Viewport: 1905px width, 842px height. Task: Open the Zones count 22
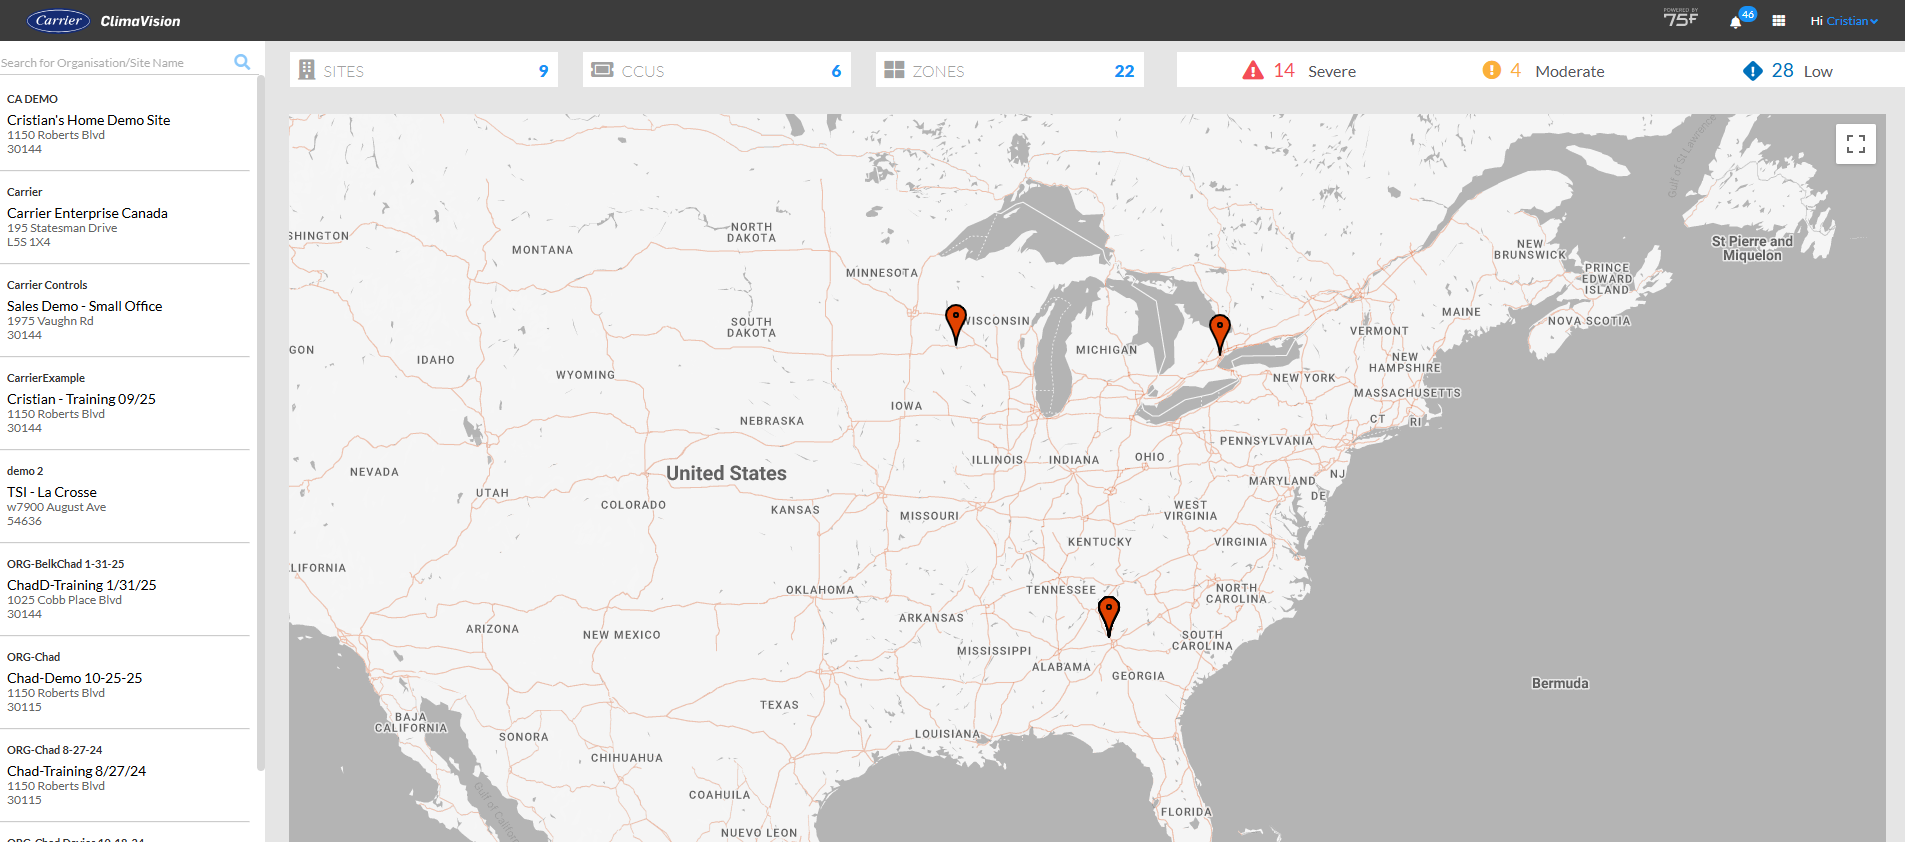click(x=1124, y=71)
